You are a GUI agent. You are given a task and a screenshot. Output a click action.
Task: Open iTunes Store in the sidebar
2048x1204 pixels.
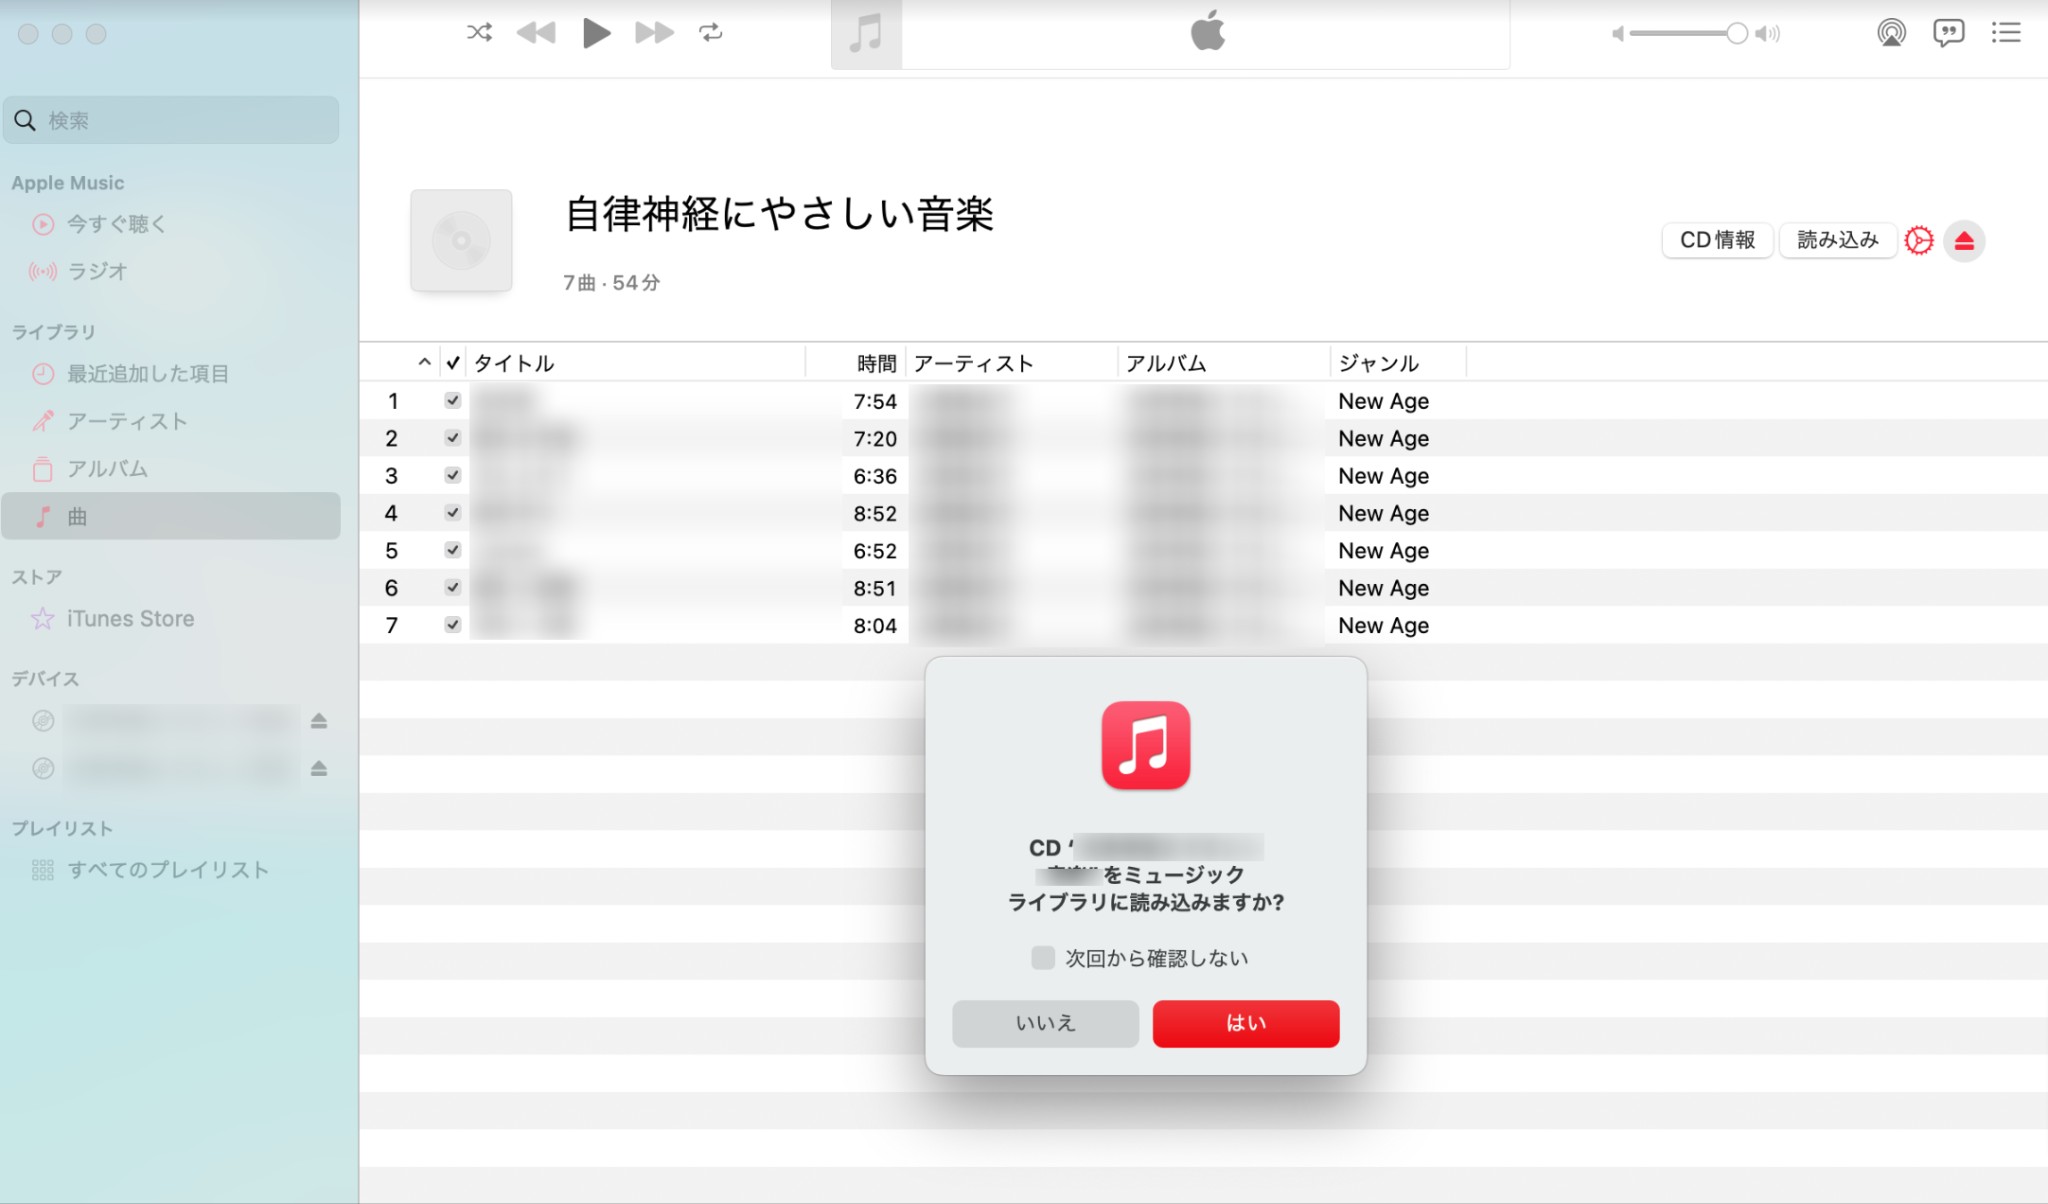point(130,619)
